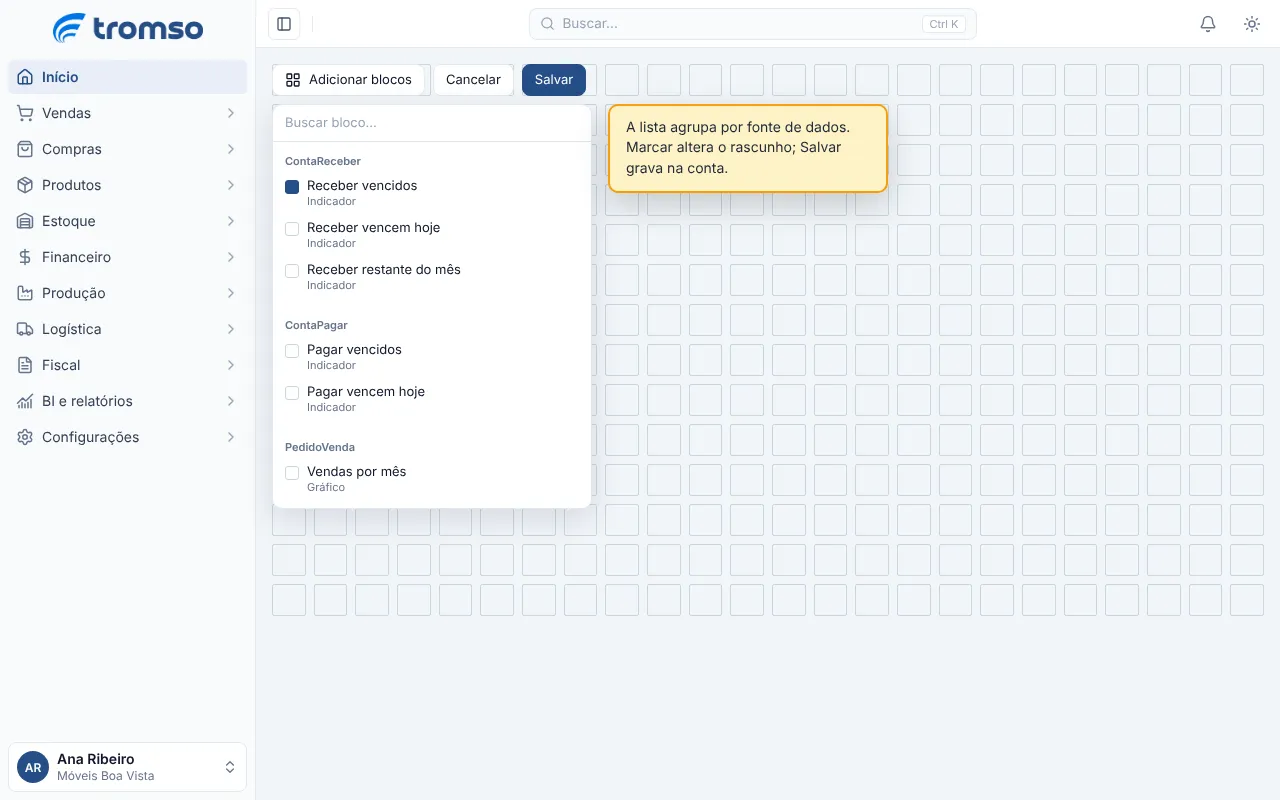1280x800 pixels.
Task: Uncheck Receber vencidos checkbox
Action: tap(292, 187)
